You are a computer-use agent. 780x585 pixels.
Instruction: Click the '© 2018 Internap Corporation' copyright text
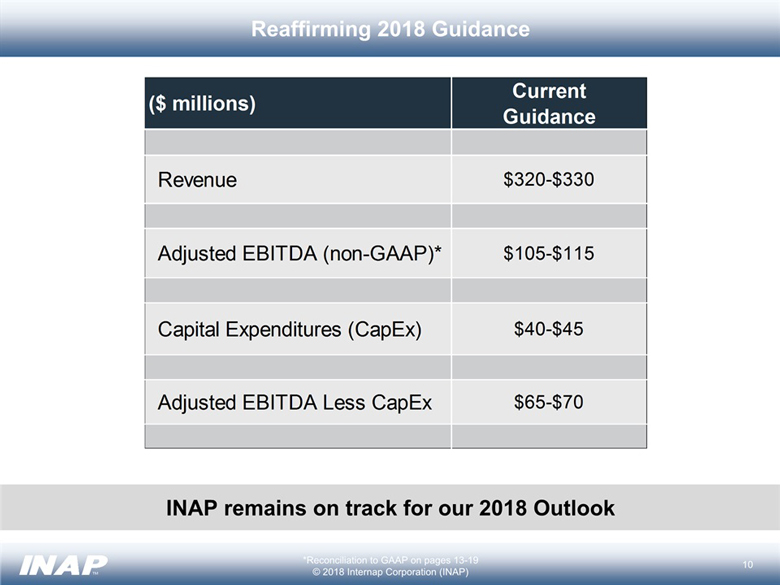pos(390,572)
